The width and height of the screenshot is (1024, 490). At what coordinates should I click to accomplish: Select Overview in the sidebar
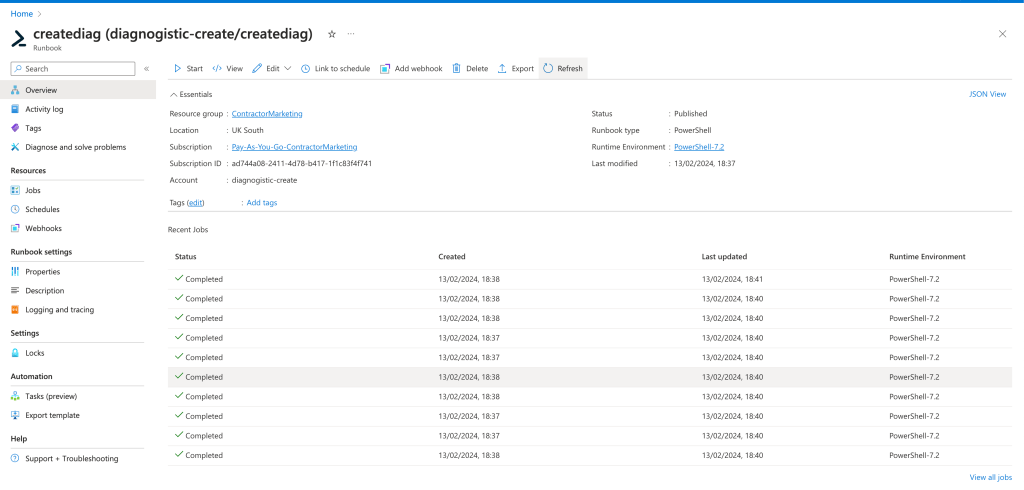point(78,90)
